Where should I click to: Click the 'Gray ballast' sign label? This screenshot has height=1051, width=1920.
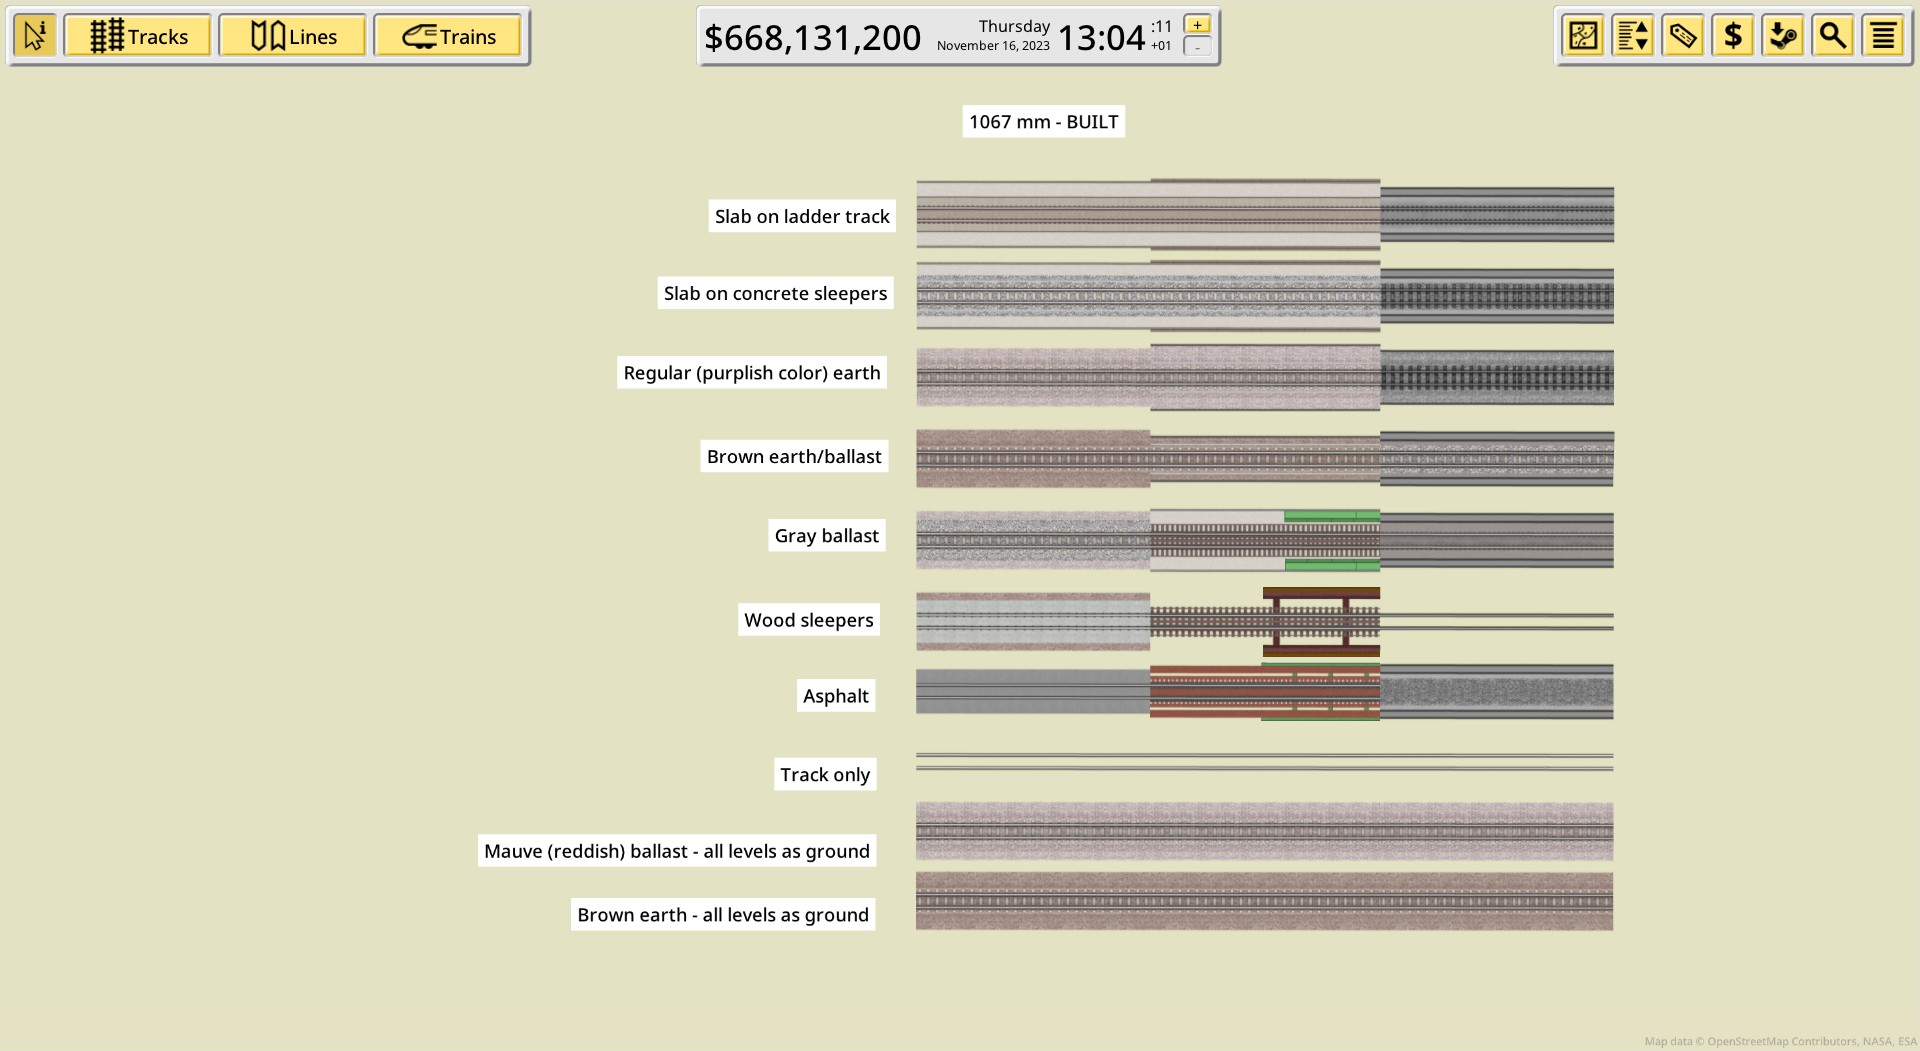click(x=827, y=535)
